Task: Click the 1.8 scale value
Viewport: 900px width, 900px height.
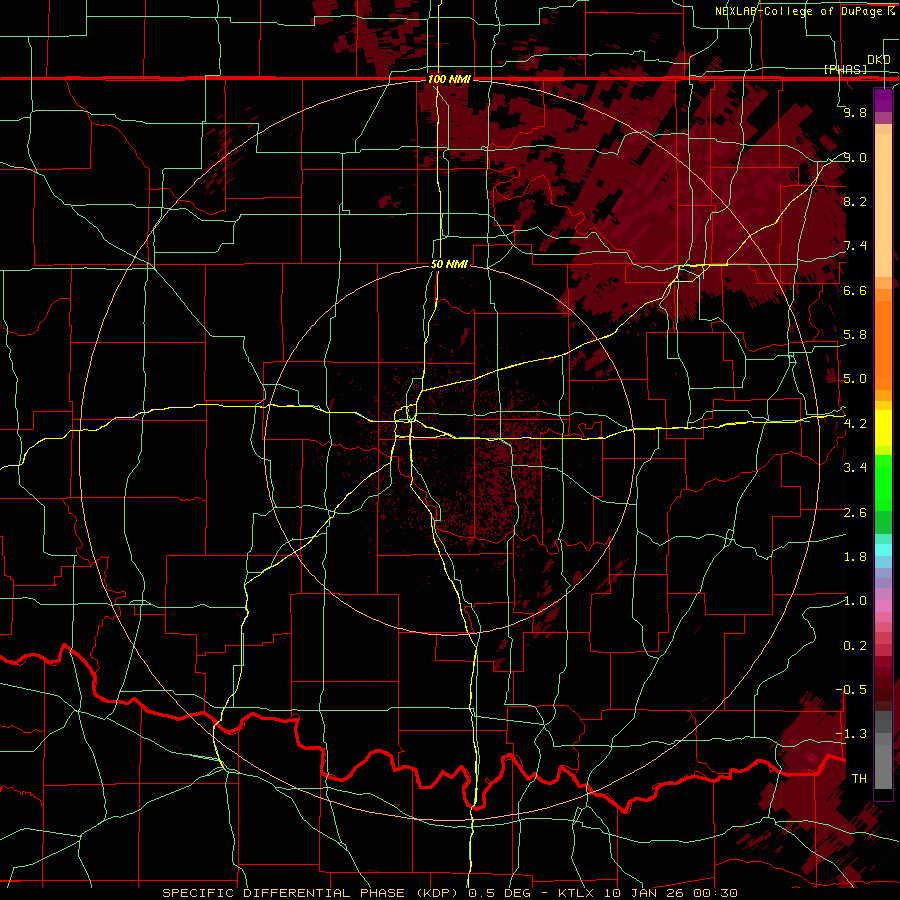Action: tap(855, 556)
